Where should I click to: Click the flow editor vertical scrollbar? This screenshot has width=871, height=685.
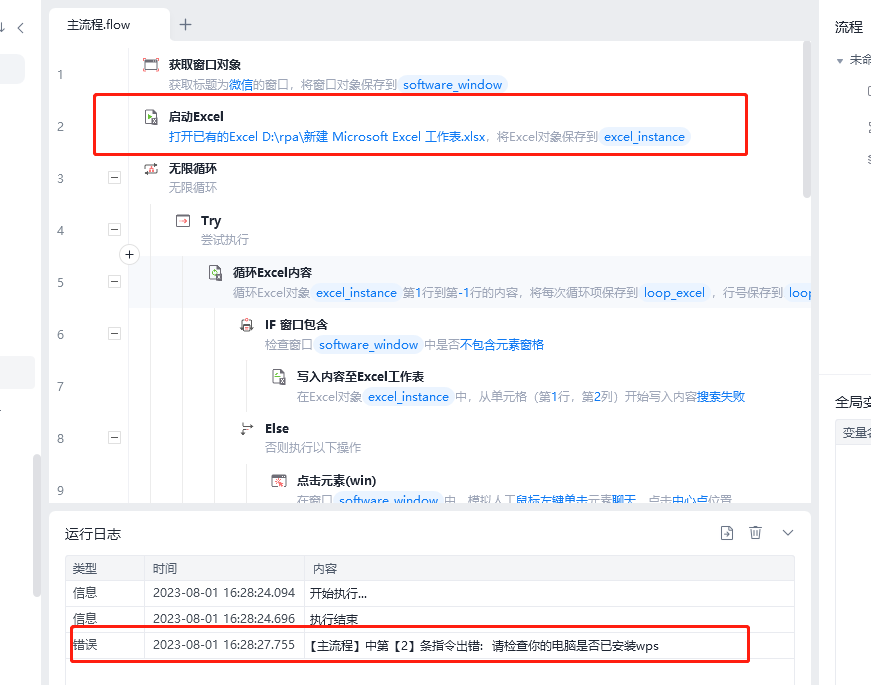click(x=807, y=119)
